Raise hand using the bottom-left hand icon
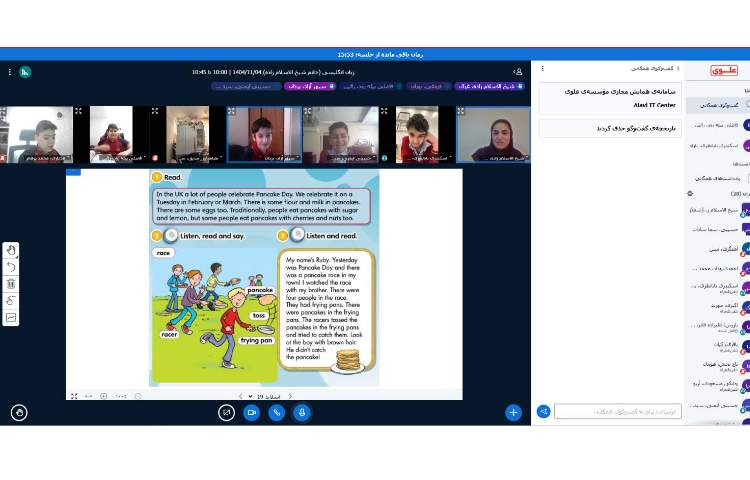The image size is (750, 480). click(x=19, y=412)
